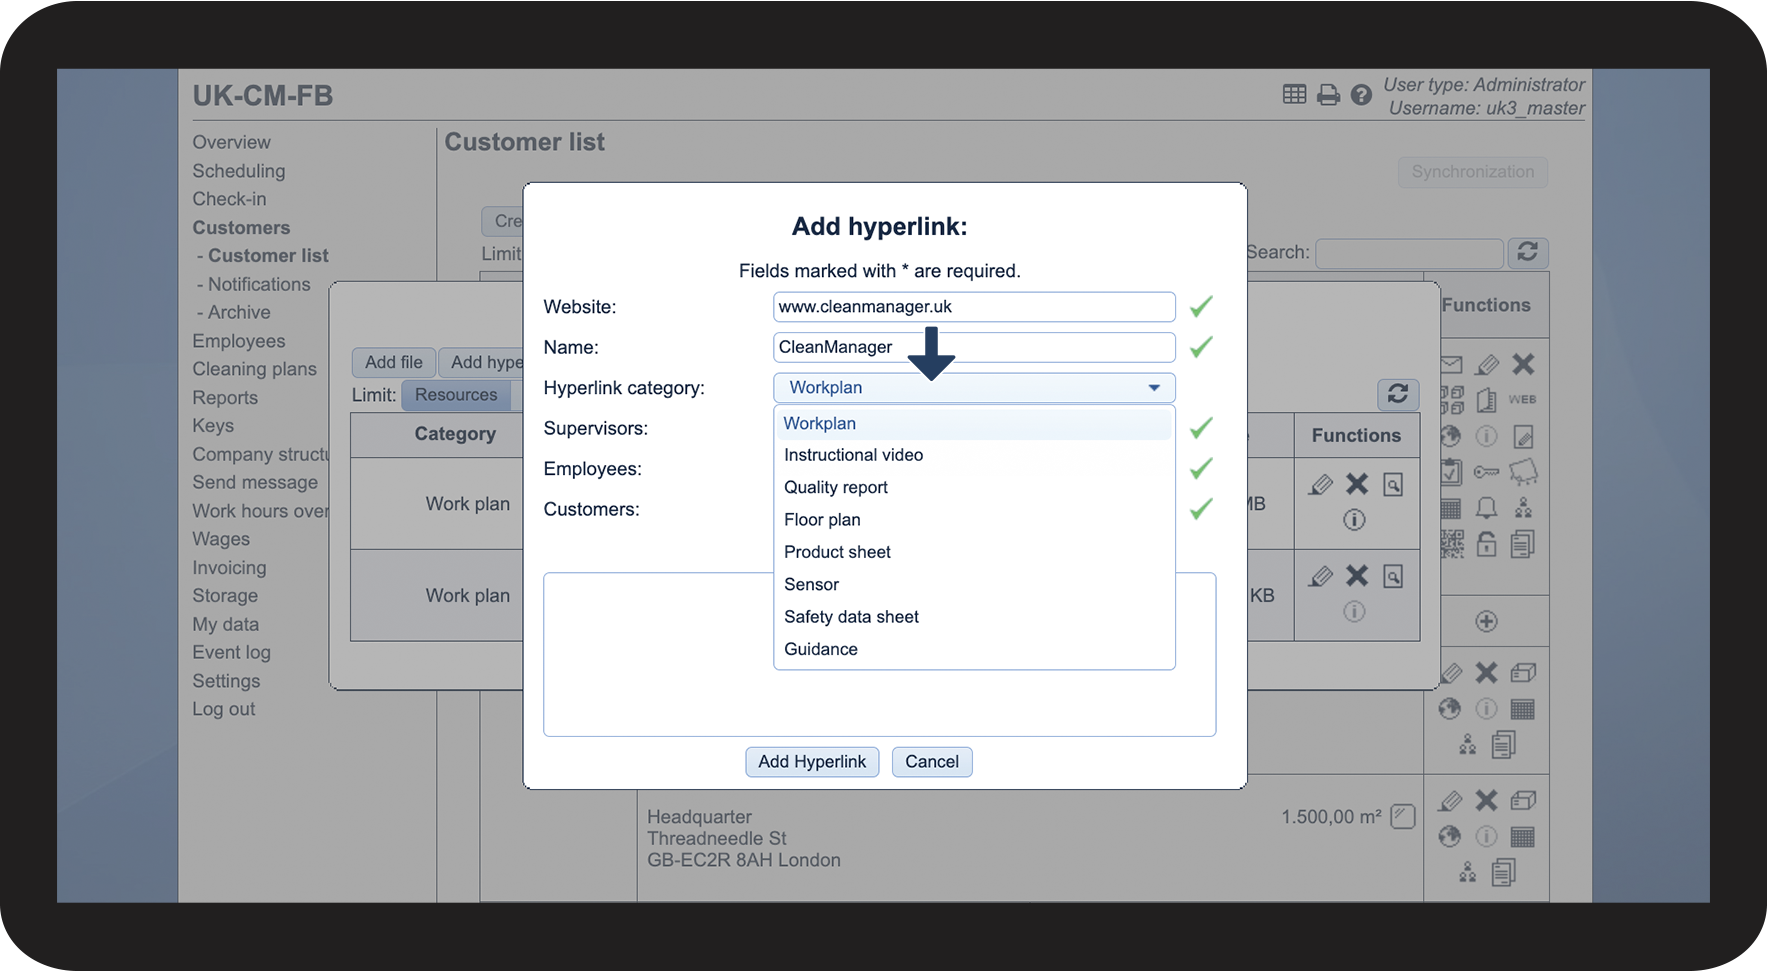Click the key function icon
Image resolution: width=1767 pixels, height=971 pixels.
coord(1487,472)
